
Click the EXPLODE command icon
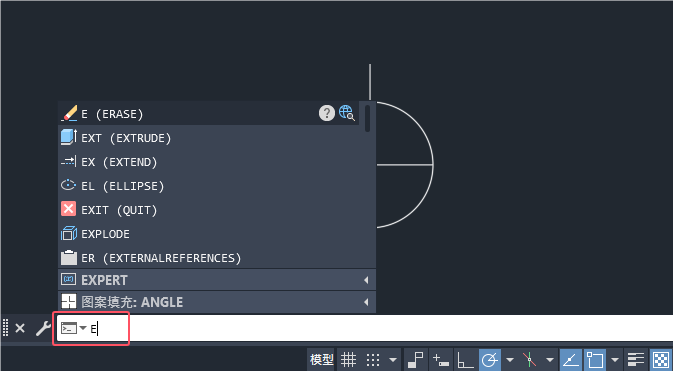69,234
